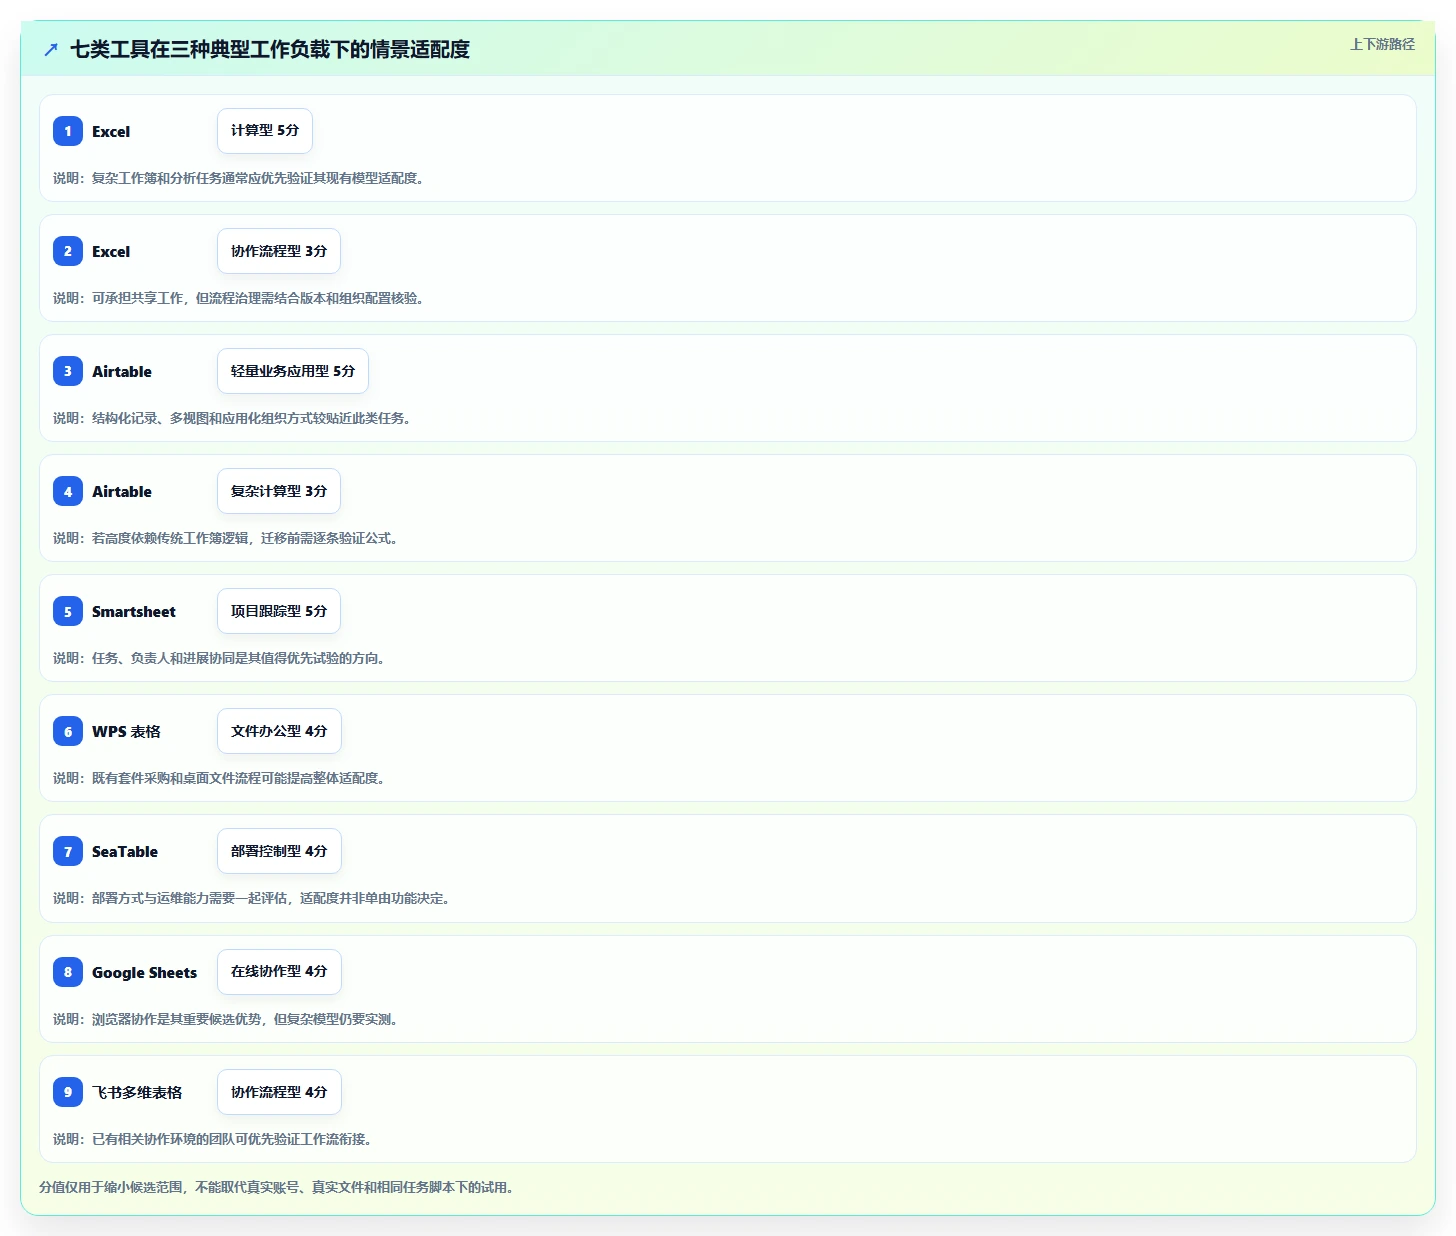Click the Airtable name in row 4
Viewport: 1456px width, 1236px height.
coord(122,491)
